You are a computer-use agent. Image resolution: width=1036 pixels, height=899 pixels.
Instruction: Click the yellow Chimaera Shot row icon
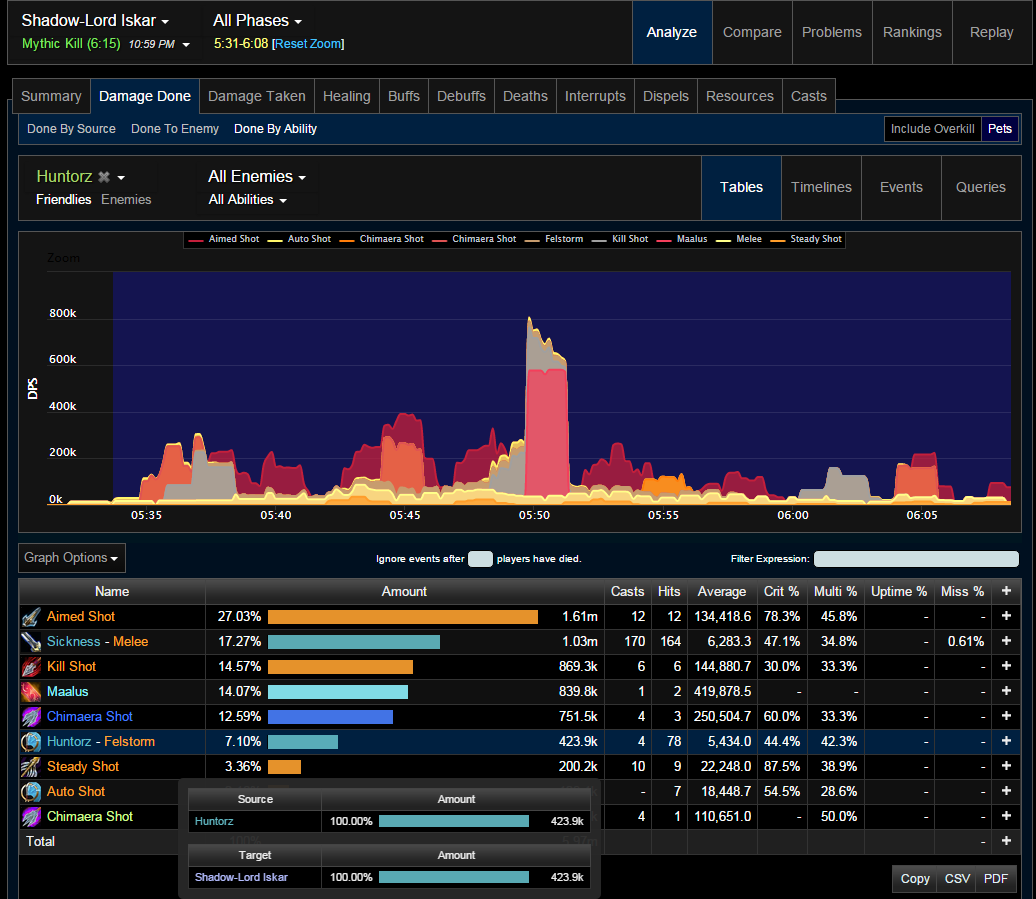pyautogui.click(x=31, y=816)
